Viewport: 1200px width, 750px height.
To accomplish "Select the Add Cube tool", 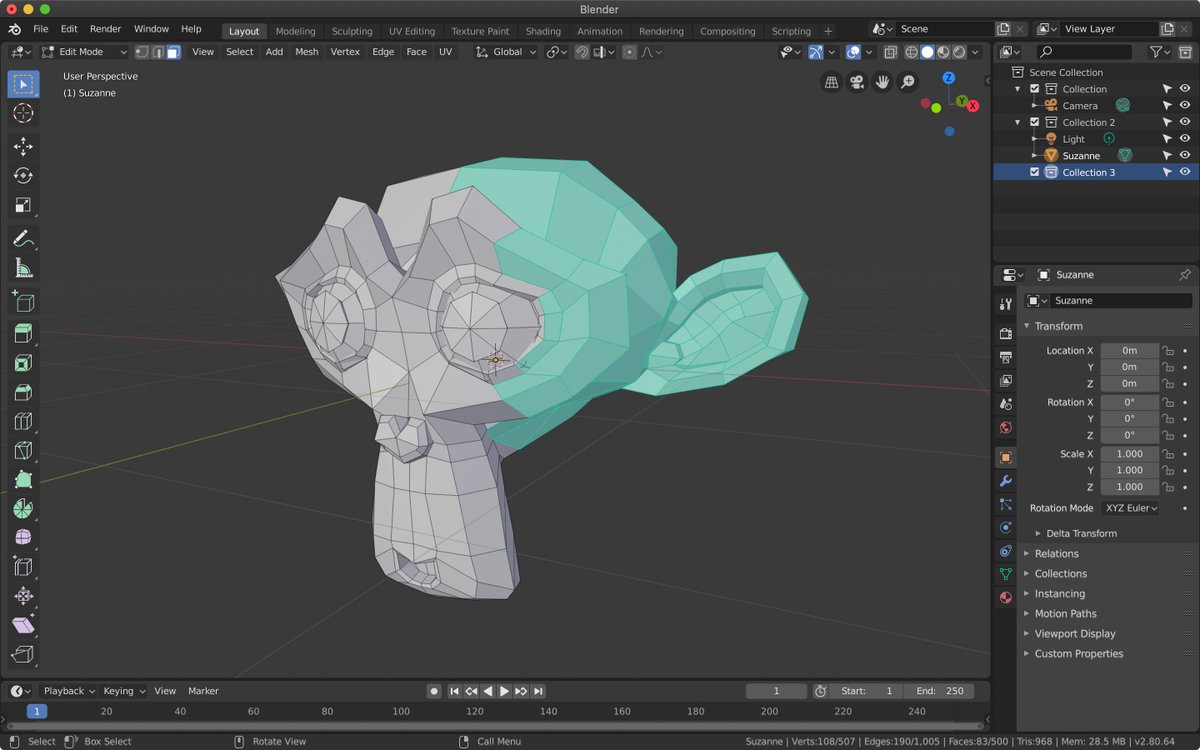I will click(x=23, y=301).
